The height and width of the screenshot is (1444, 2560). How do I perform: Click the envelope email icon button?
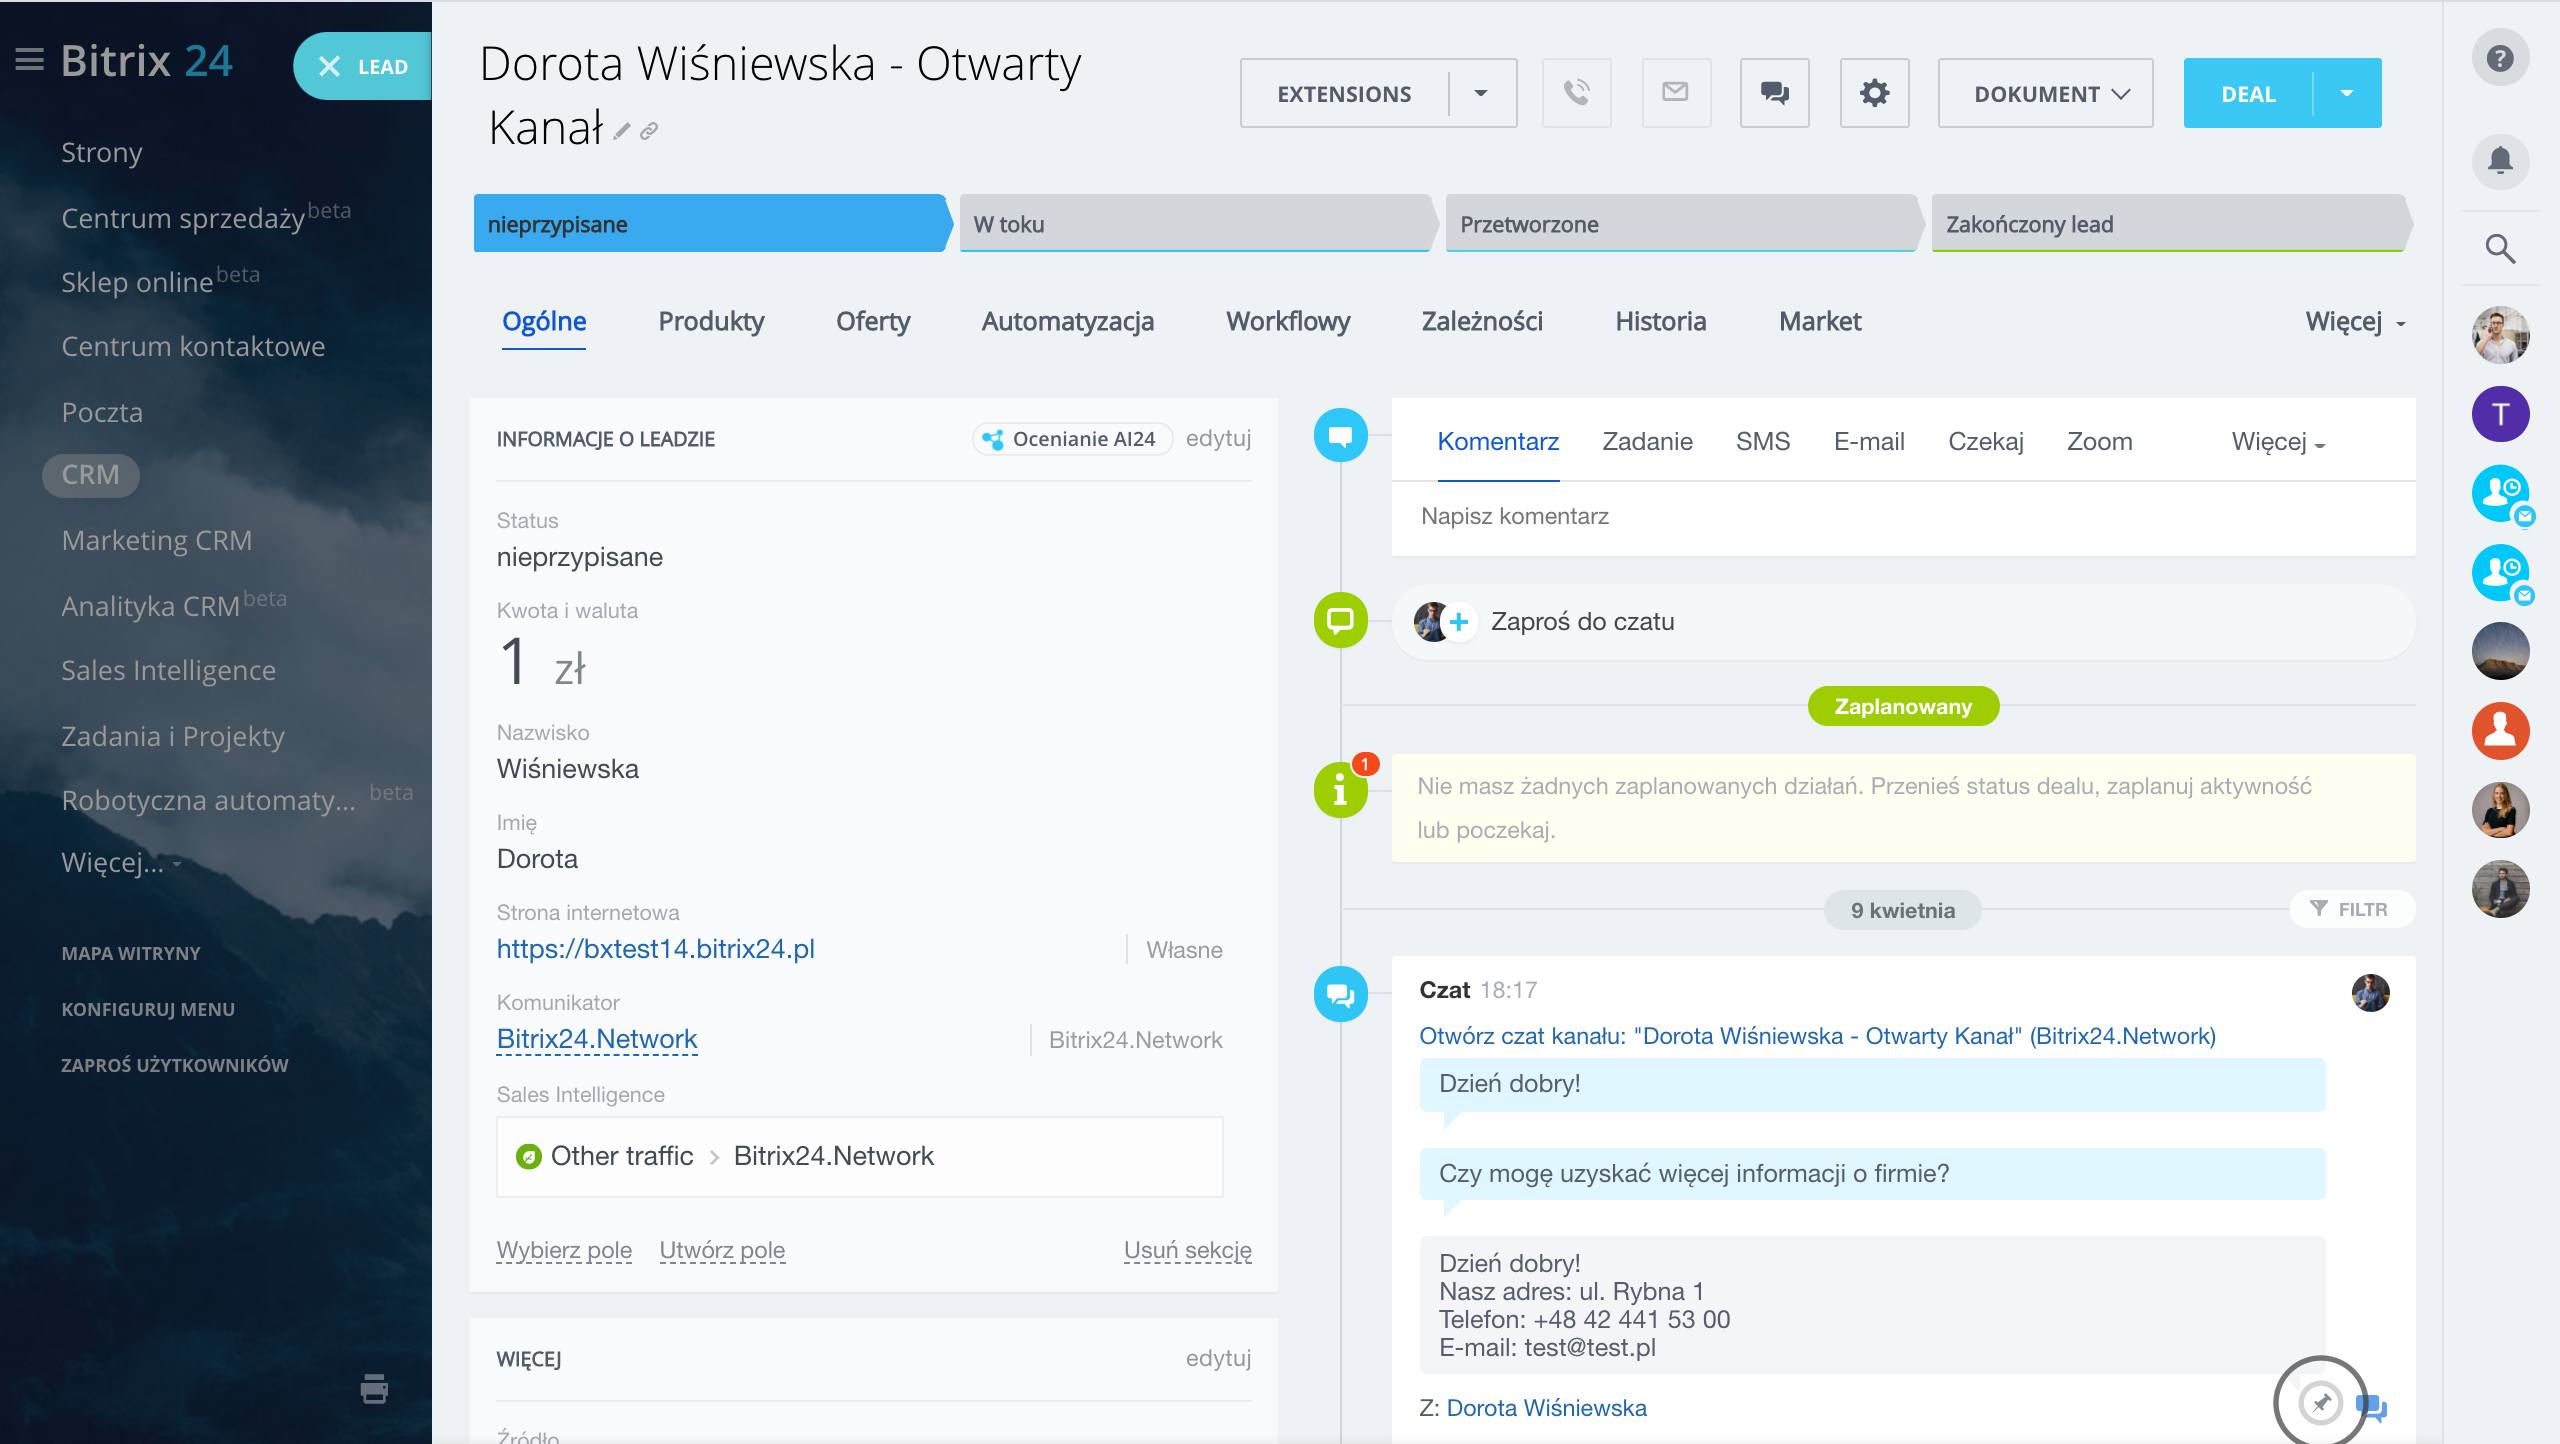pos(1675,93)
